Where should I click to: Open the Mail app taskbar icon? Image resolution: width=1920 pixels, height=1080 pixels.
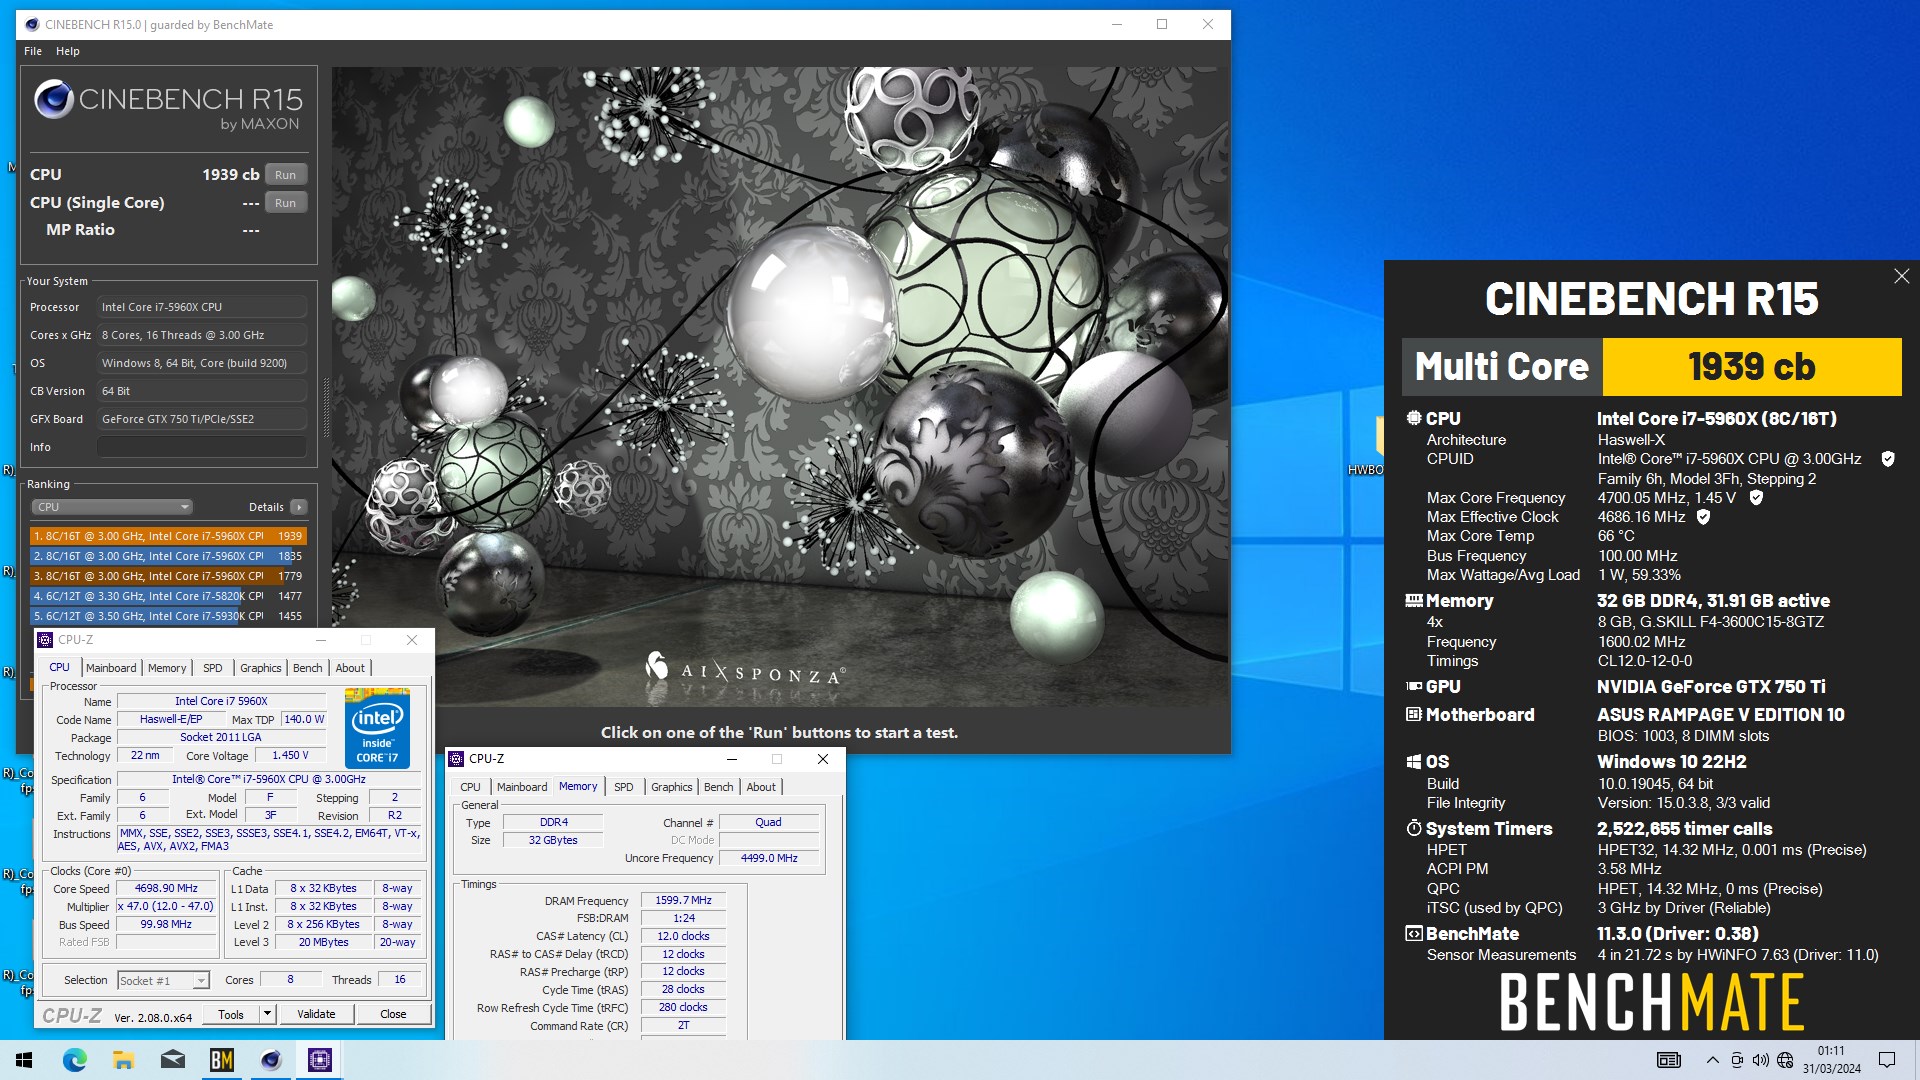tap(172, 1060)
